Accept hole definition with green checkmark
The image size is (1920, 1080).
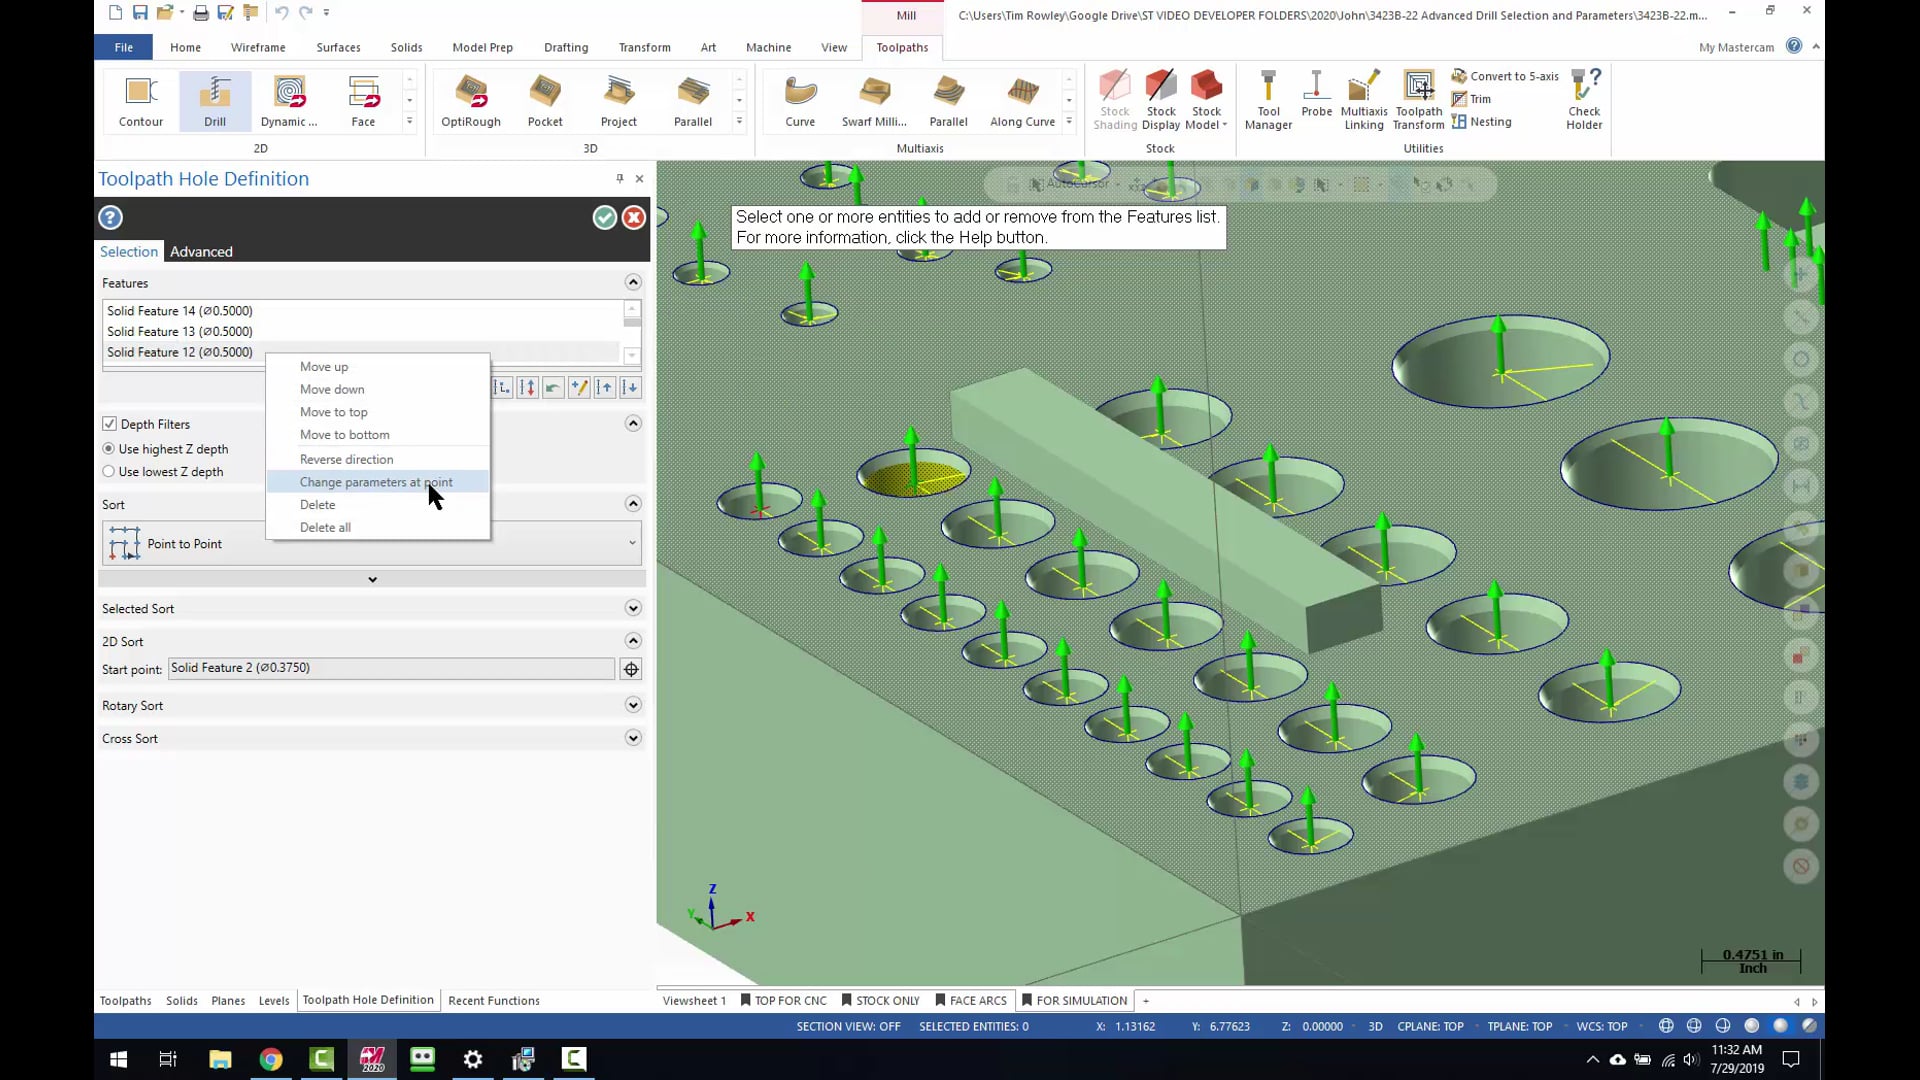coord(604,218)
